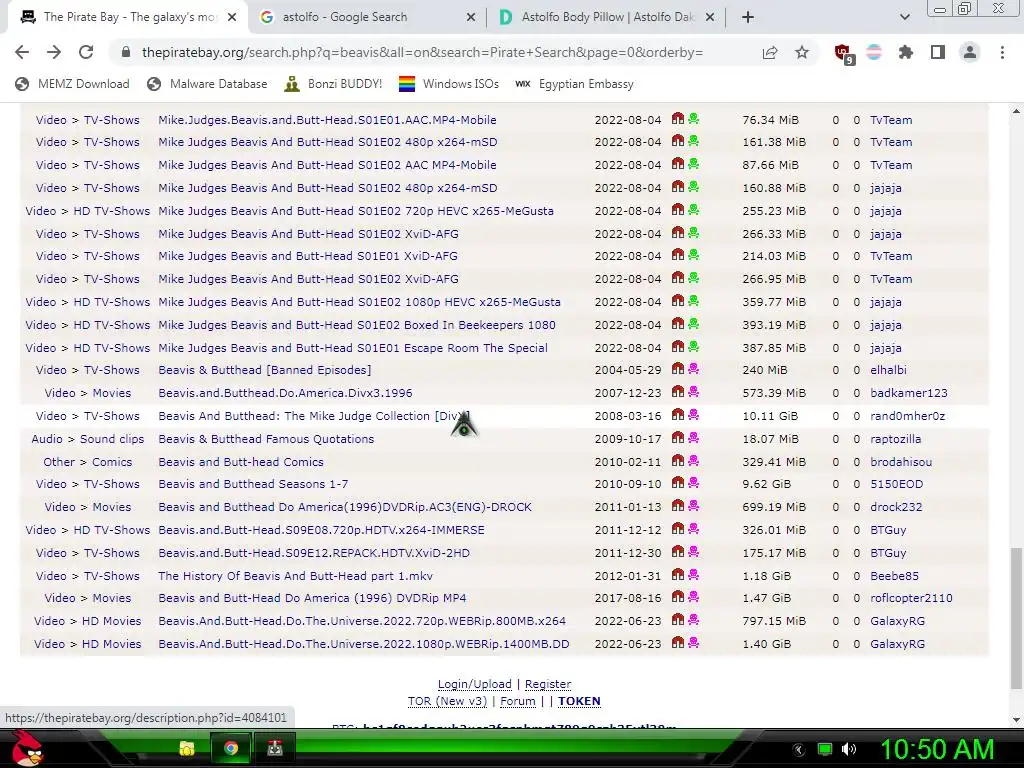Open Angry Birds start button
1024x768 pixels.
pyautogui.click(x=27, y=748)
